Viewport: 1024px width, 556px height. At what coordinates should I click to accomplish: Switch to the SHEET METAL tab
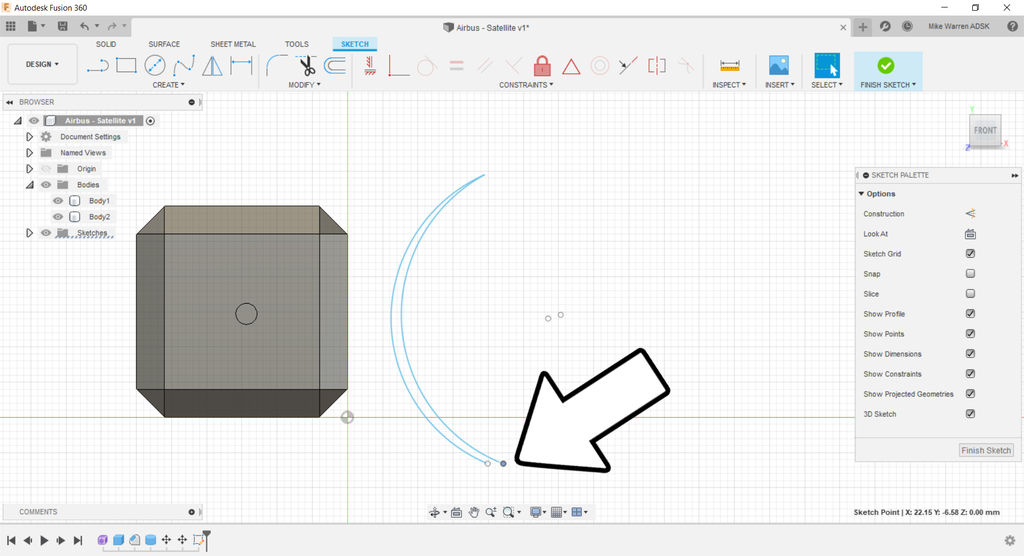coord(233,44)
